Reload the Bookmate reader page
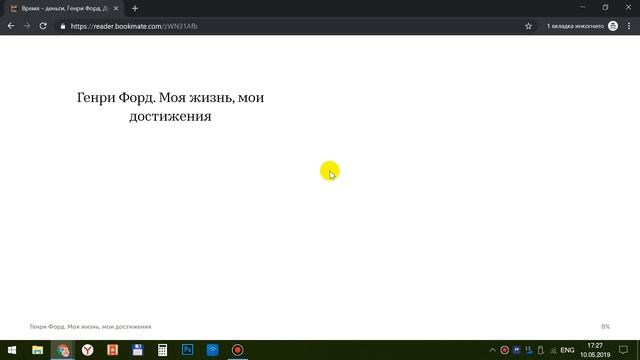 click(x=43, y=26)
